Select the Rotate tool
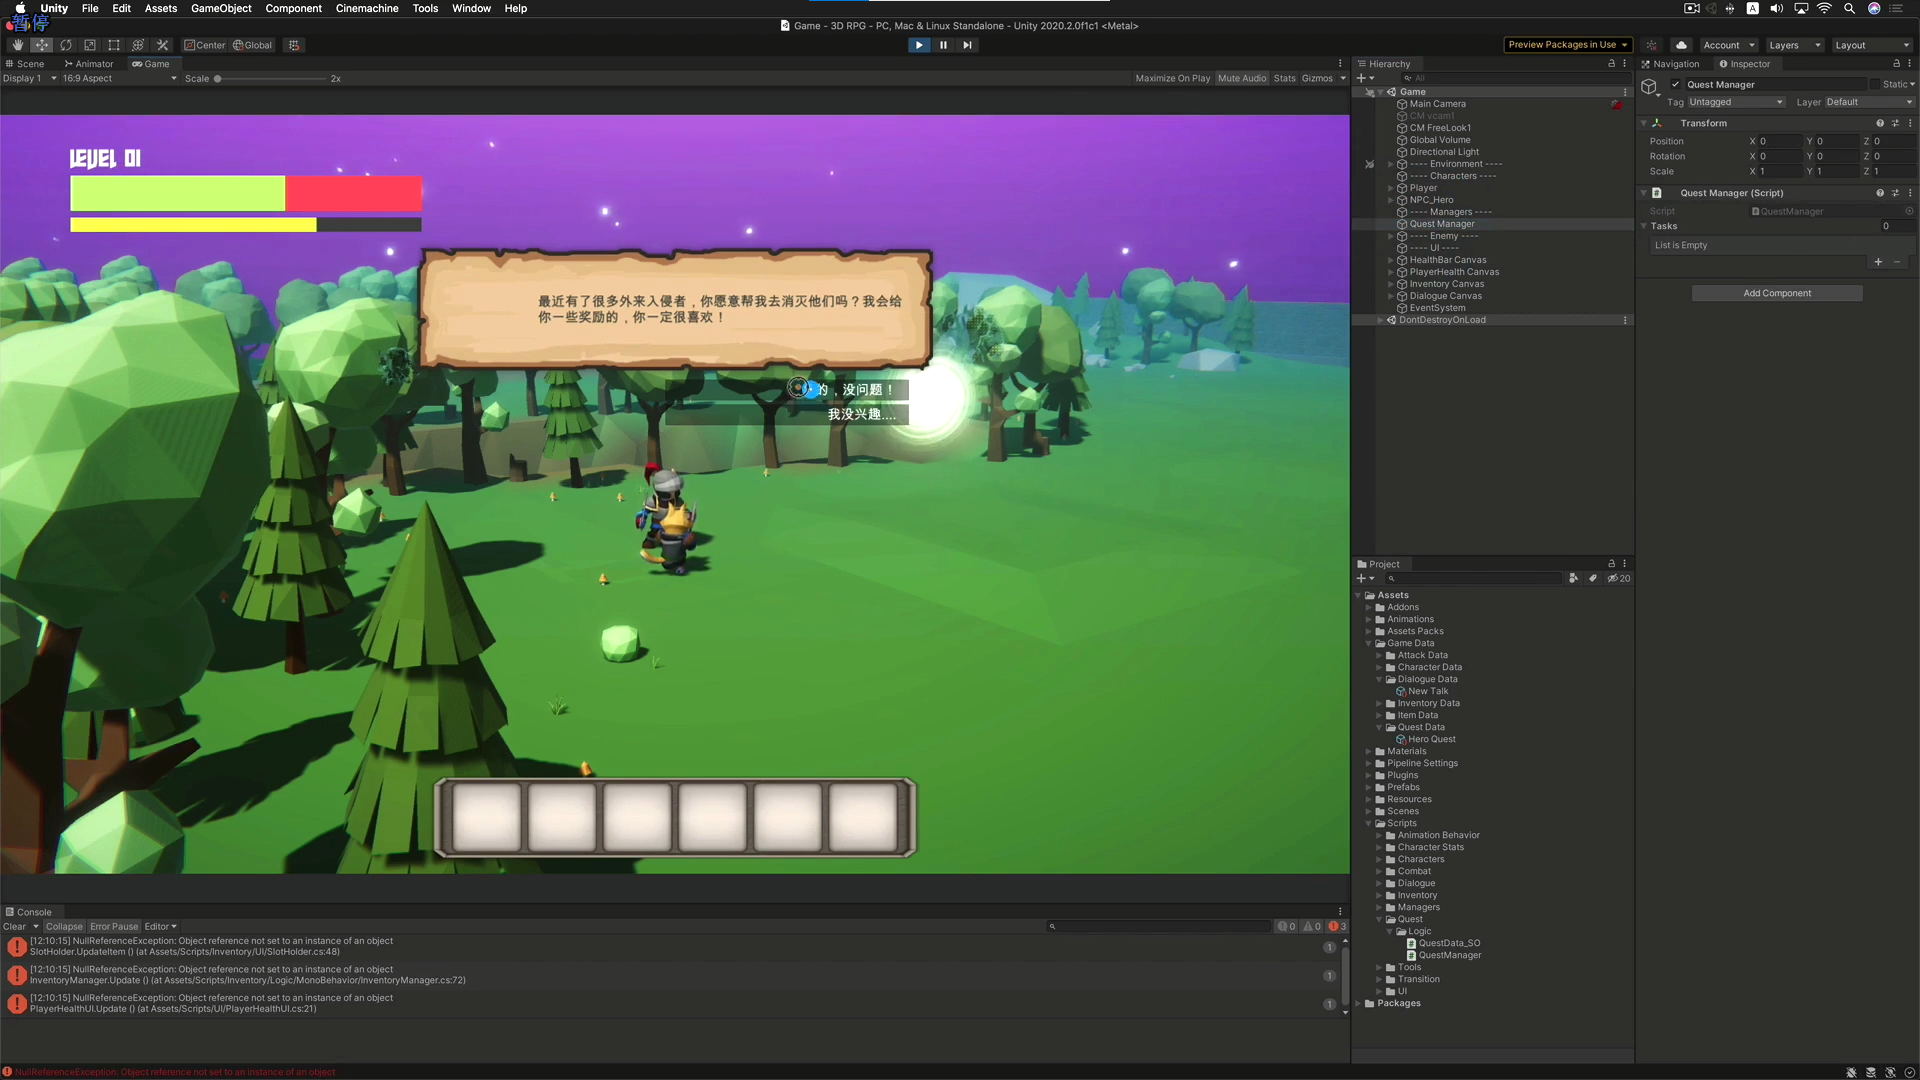 click(66, 45)
